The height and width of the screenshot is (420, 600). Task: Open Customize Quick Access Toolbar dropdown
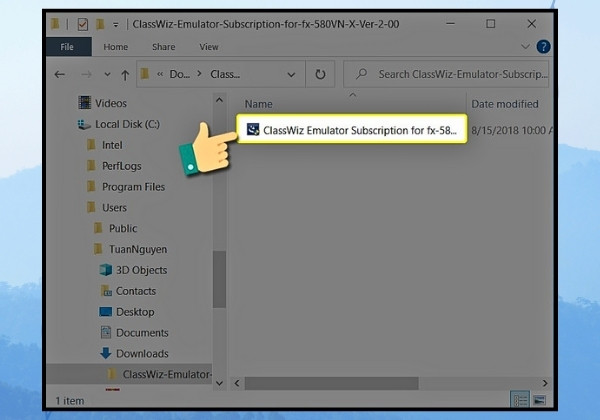(116, 25)
